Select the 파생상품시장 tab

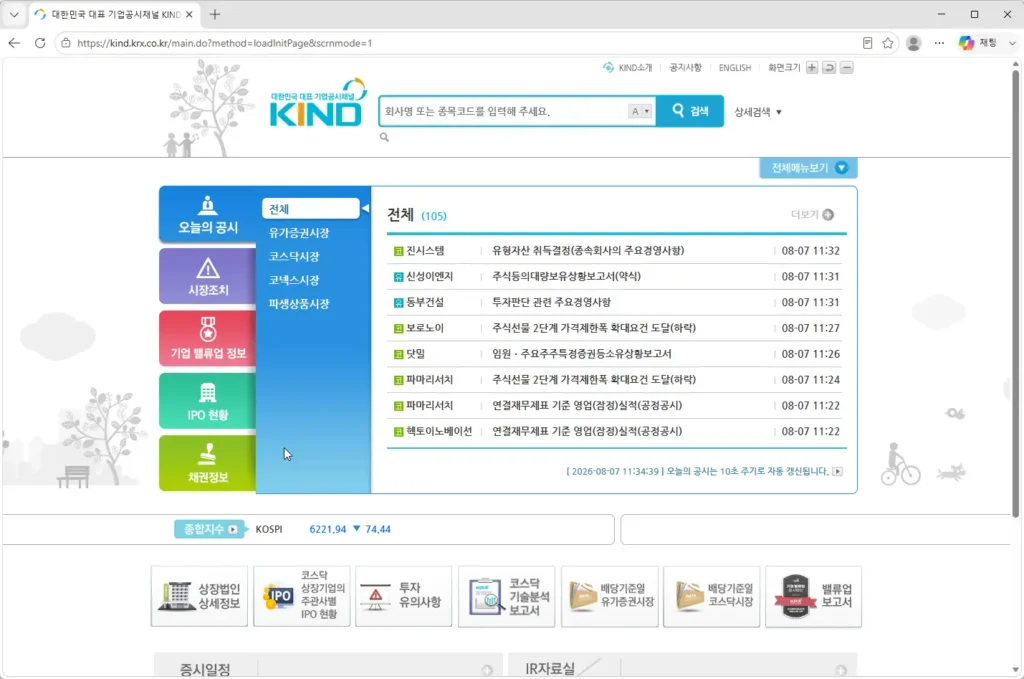point(298,304)
